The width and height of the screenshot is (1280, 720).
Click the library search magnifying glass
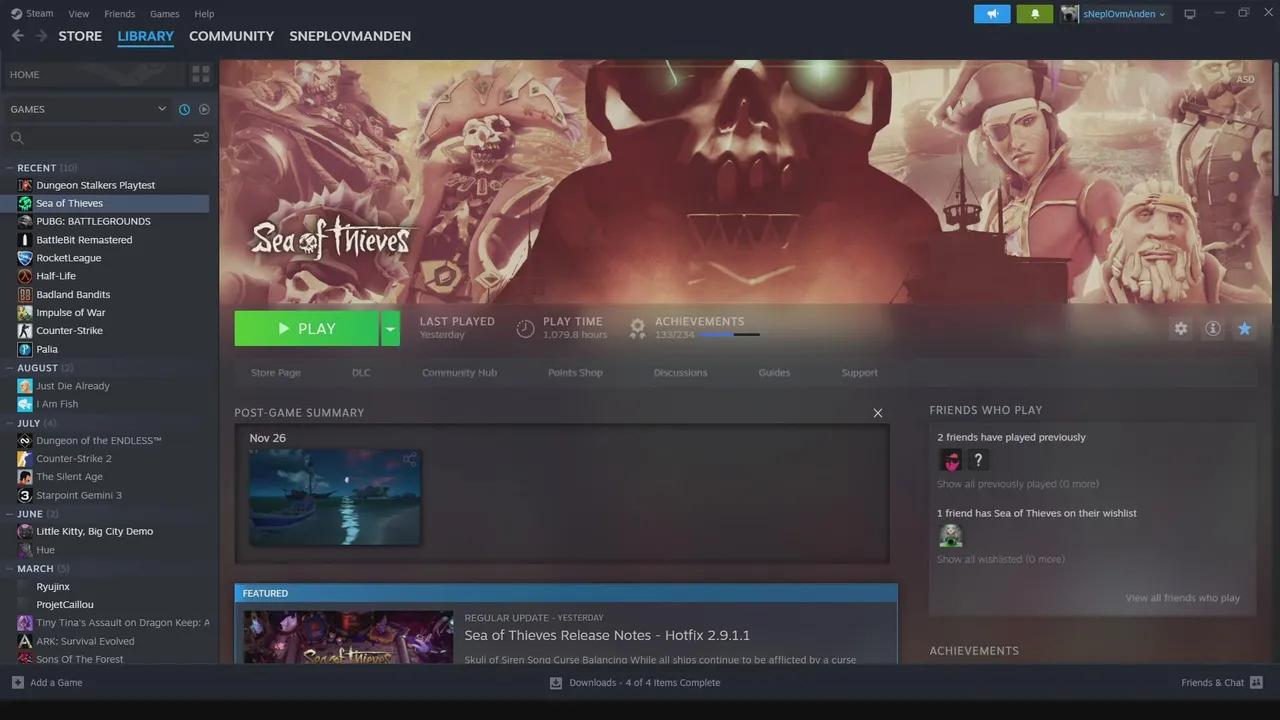(17, 137)
